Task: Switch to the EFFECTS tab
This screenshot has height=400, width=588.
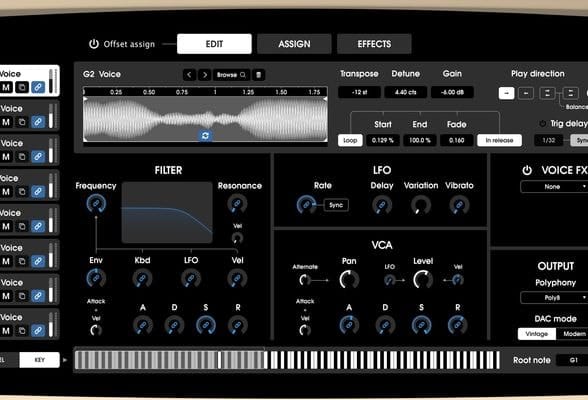Action: (374, 44)
